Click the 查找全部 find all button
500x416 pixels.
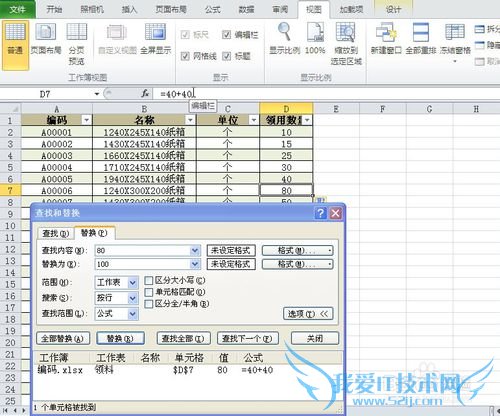pyautogui.click(x=184, y=339)
